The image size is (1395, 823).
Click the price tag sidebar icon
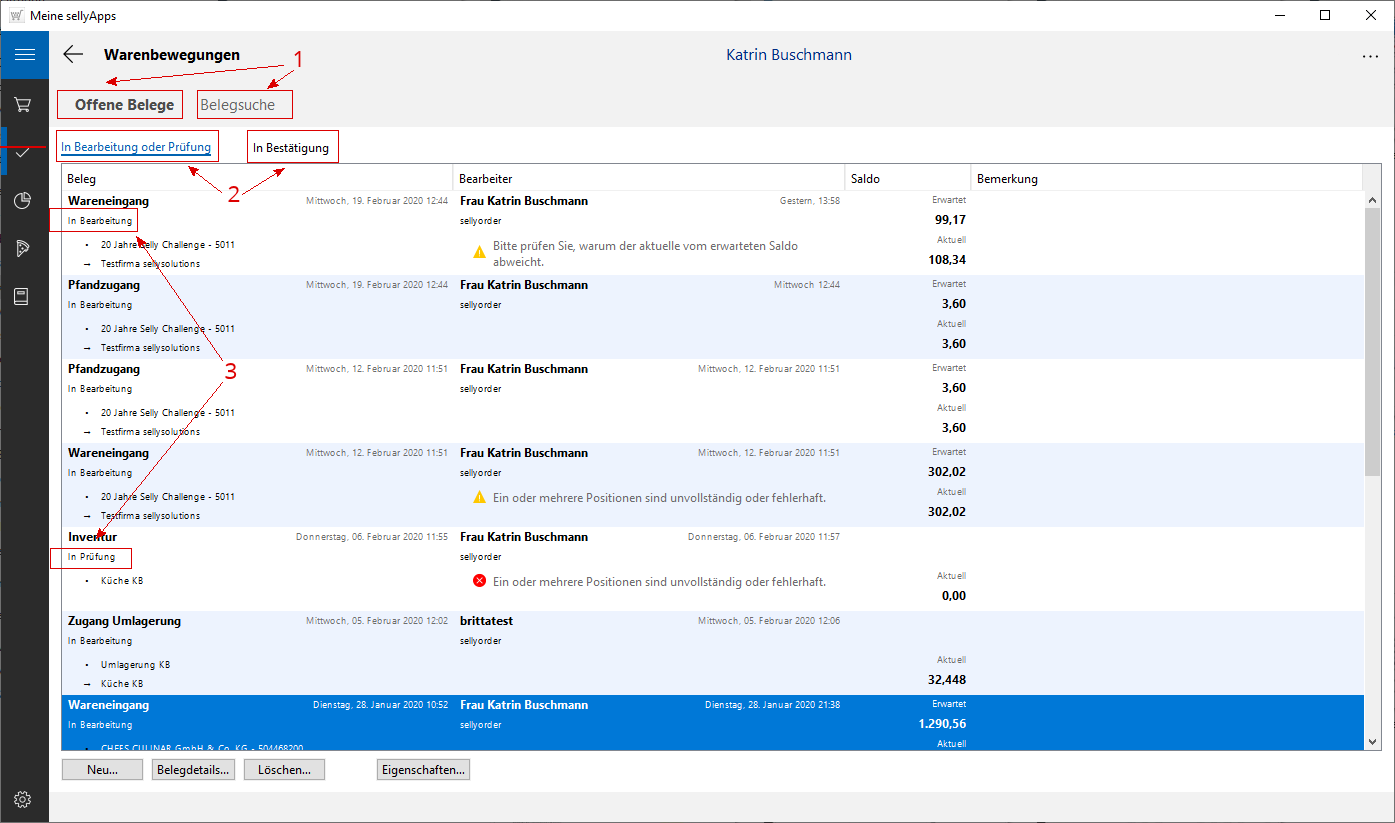coord(24,249)
